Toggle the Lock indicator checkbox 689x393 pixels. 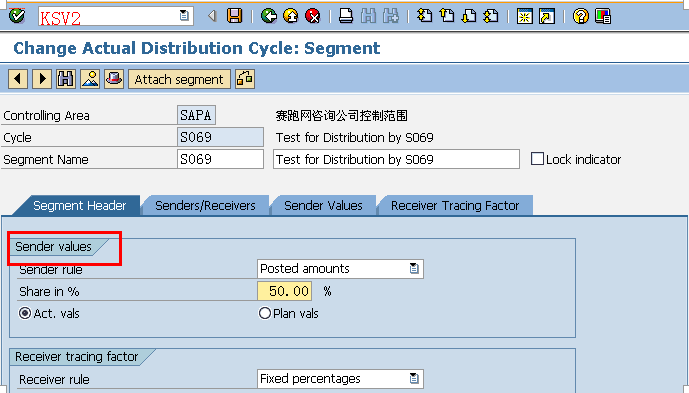(537, 159)
